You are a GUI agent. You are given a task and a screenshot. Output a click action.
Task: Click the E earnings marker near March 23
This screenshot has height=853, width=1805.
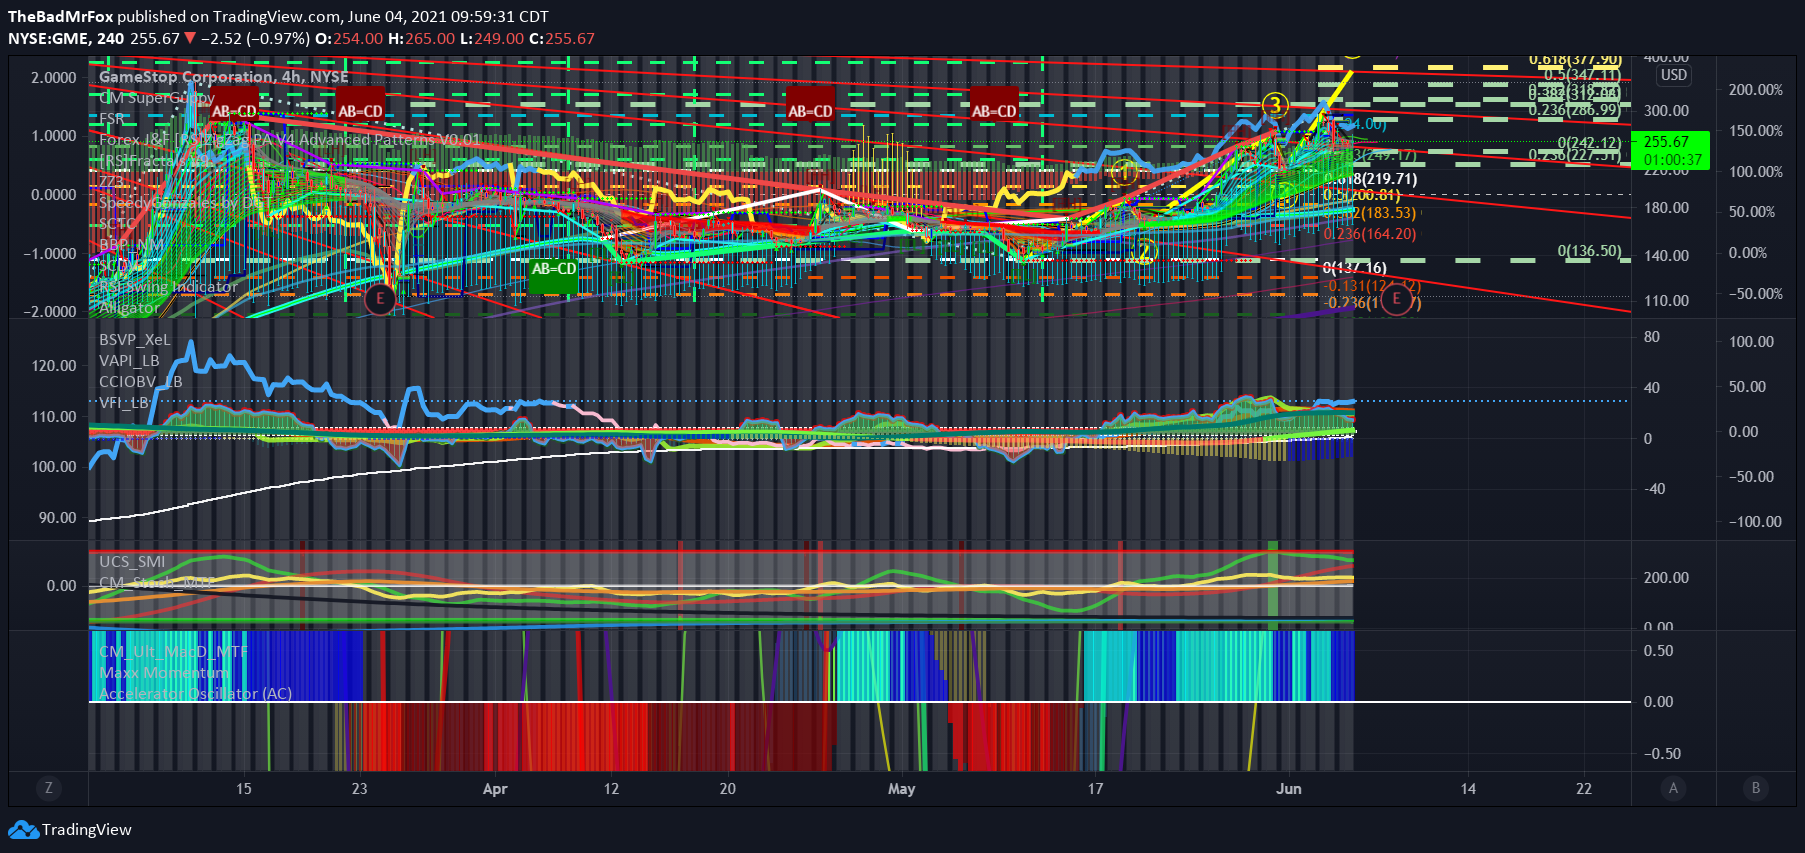tap(379, 298)
